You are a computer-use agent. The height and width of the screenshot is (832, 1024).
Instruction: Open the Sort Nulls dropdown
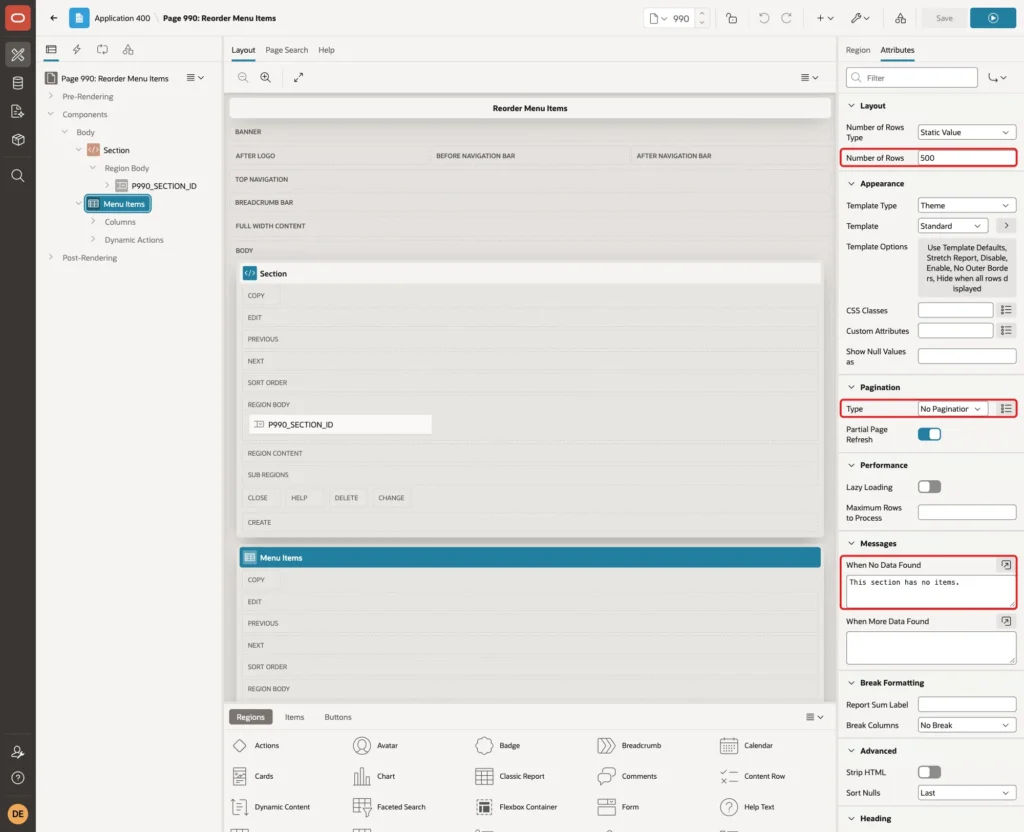tap(967, 793)
